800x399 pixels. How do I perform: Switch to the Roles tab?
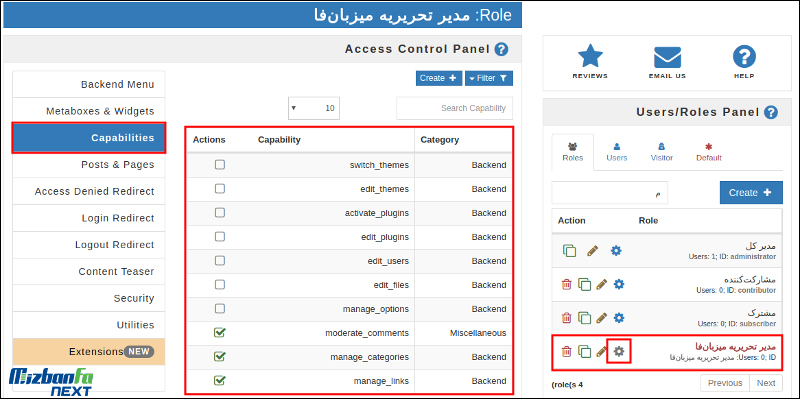tap(572, 152)
